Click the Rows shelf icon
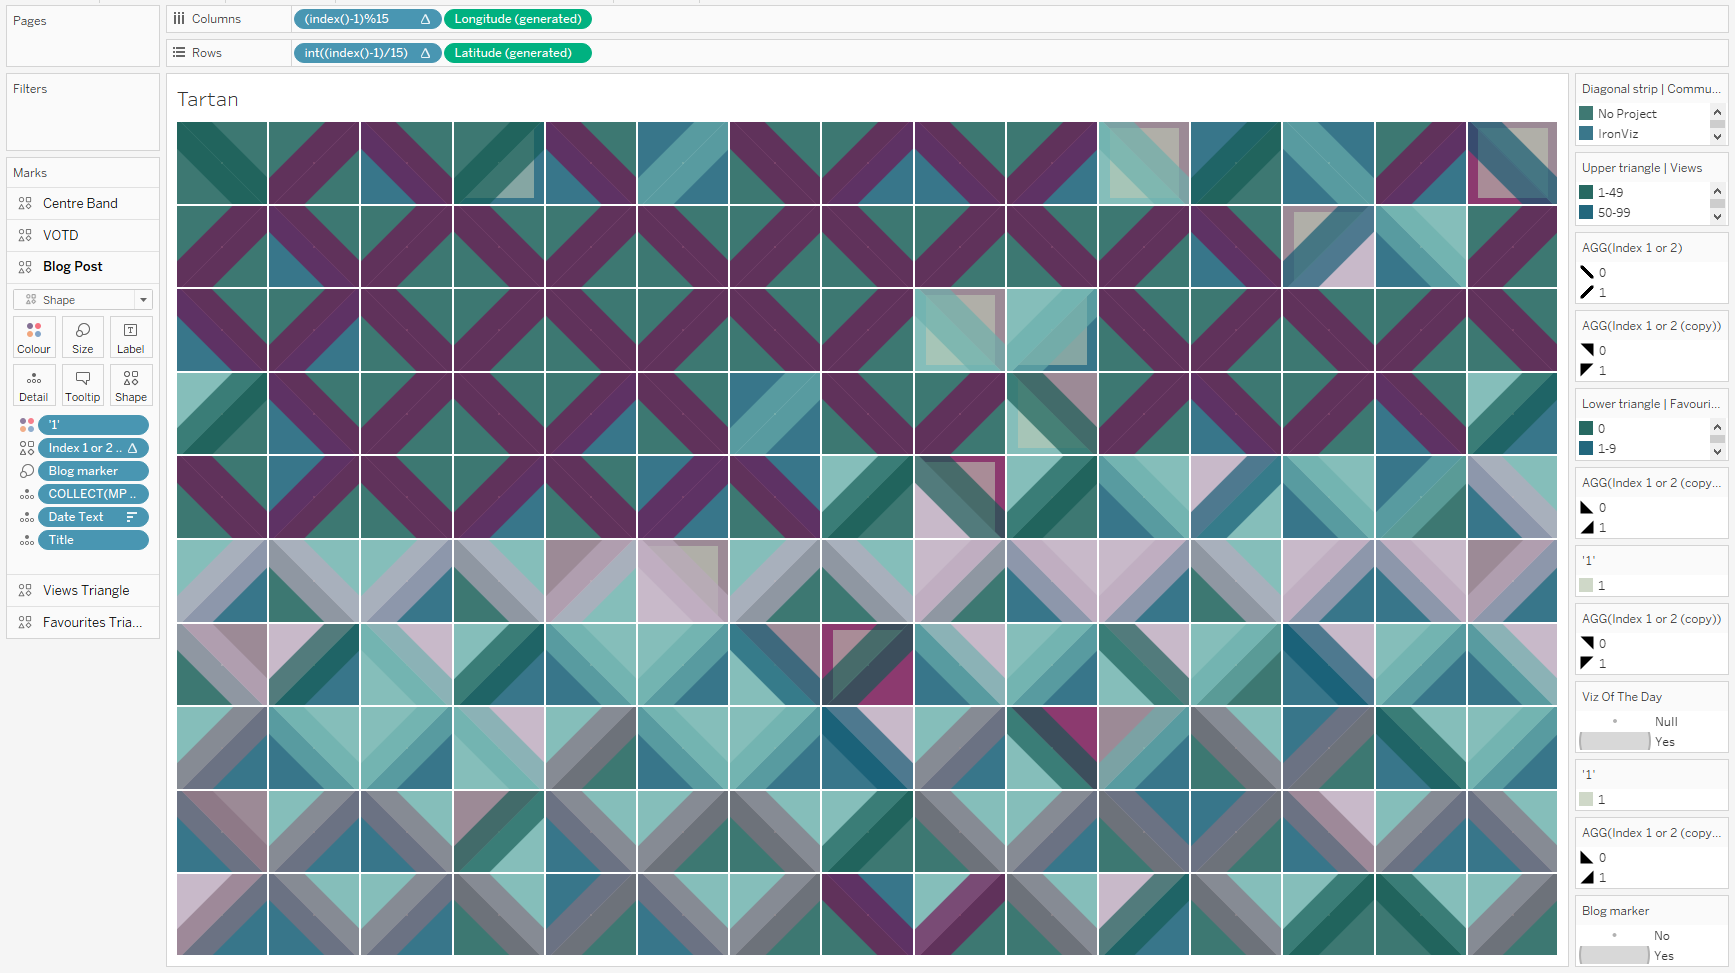The height and width of the screenshot is (973, 1735). tap(179, 53)
